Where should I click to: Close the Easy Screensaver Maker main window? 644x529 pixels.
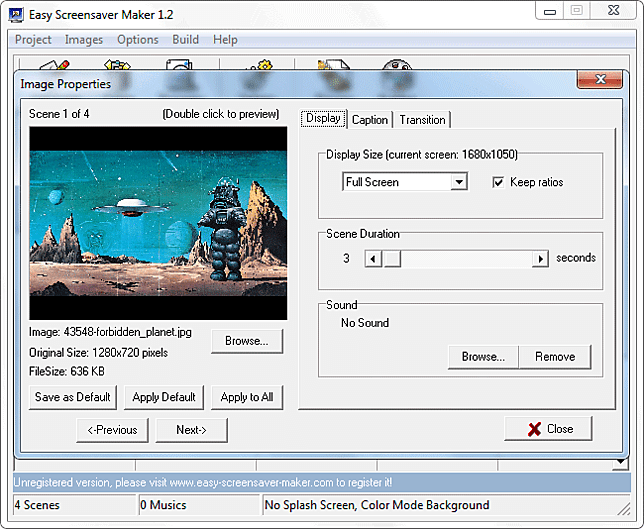[x=614, y=11]
